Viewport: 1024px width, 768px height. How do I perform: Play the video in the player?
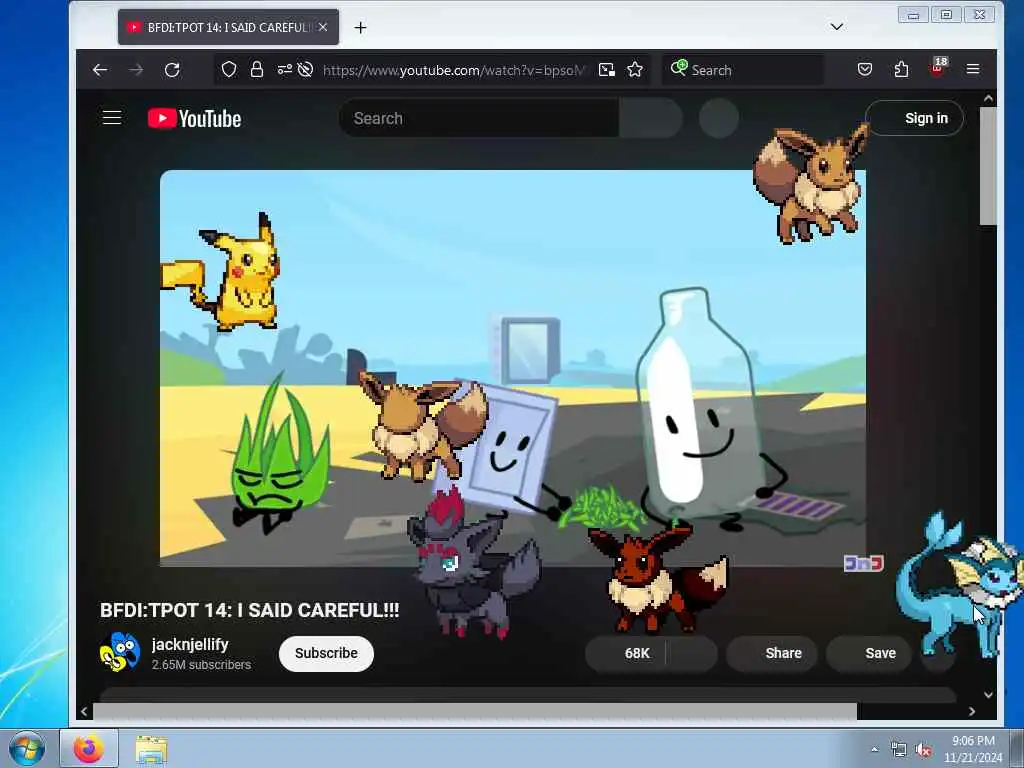pos(513,368)
